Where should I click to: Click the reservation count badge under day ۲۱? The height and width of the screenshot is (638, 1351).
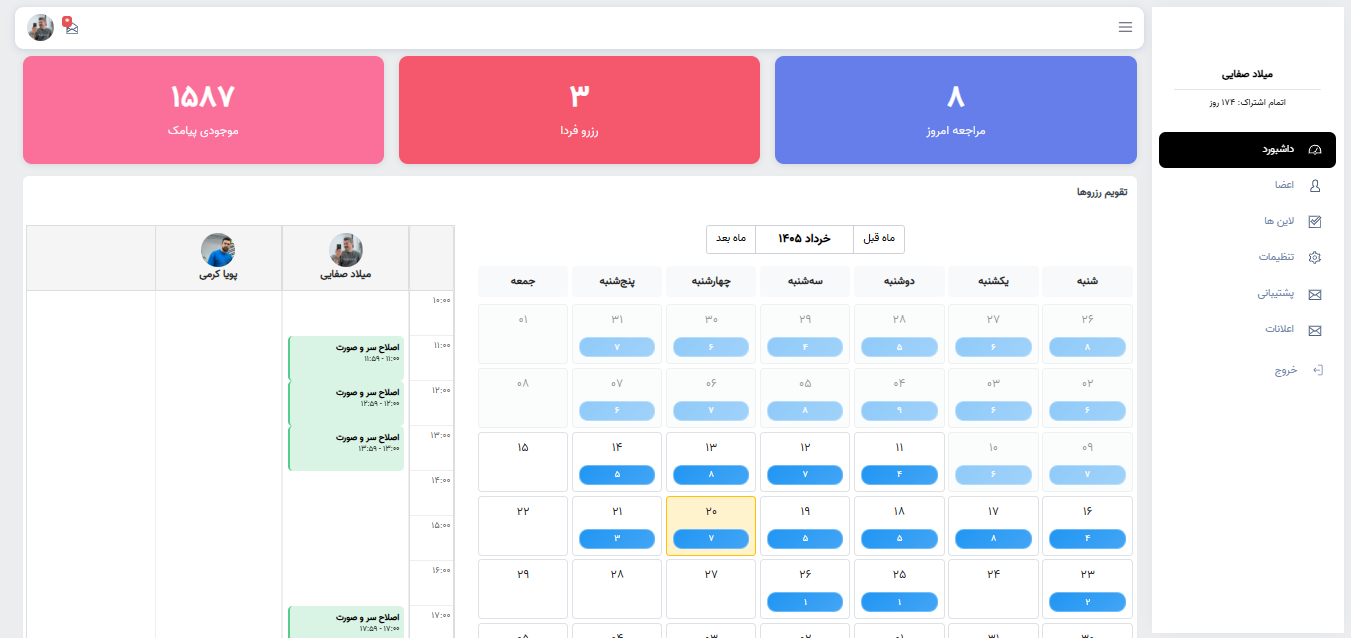point(617,538)
